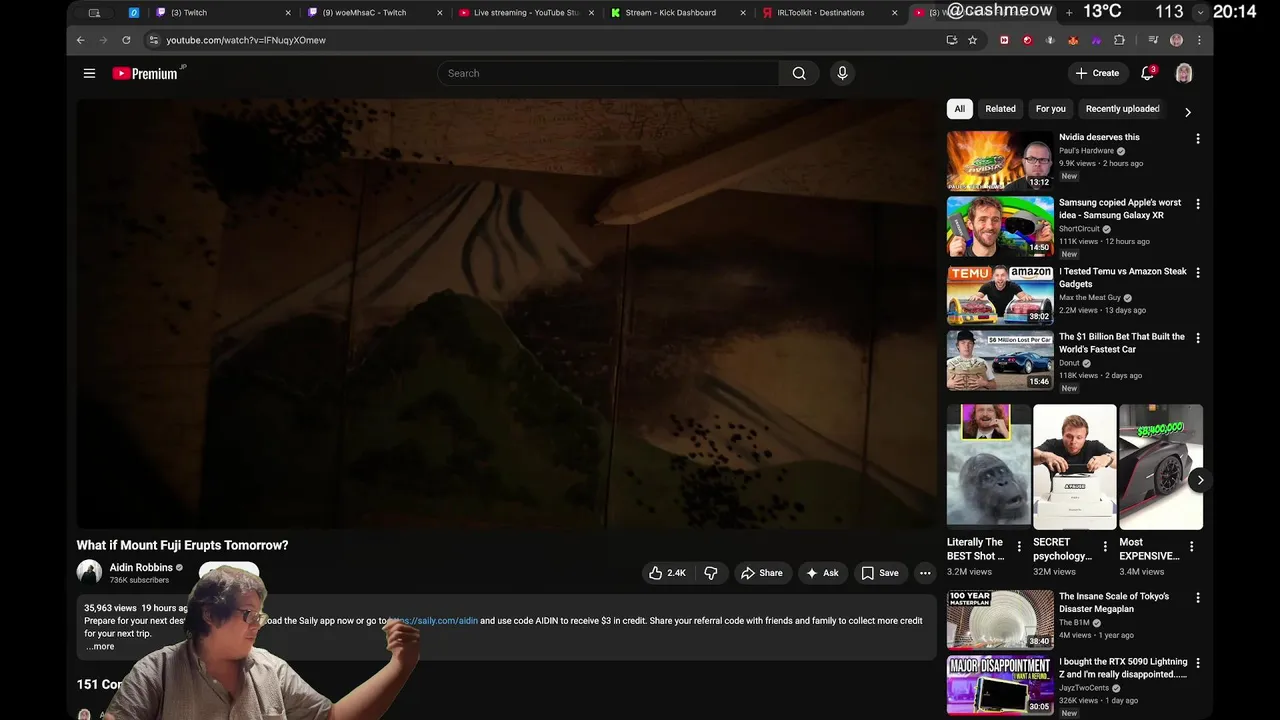The width and height of the screenshot is (1280, 720).
Task: Click the Share button
Action: [761, 573]
